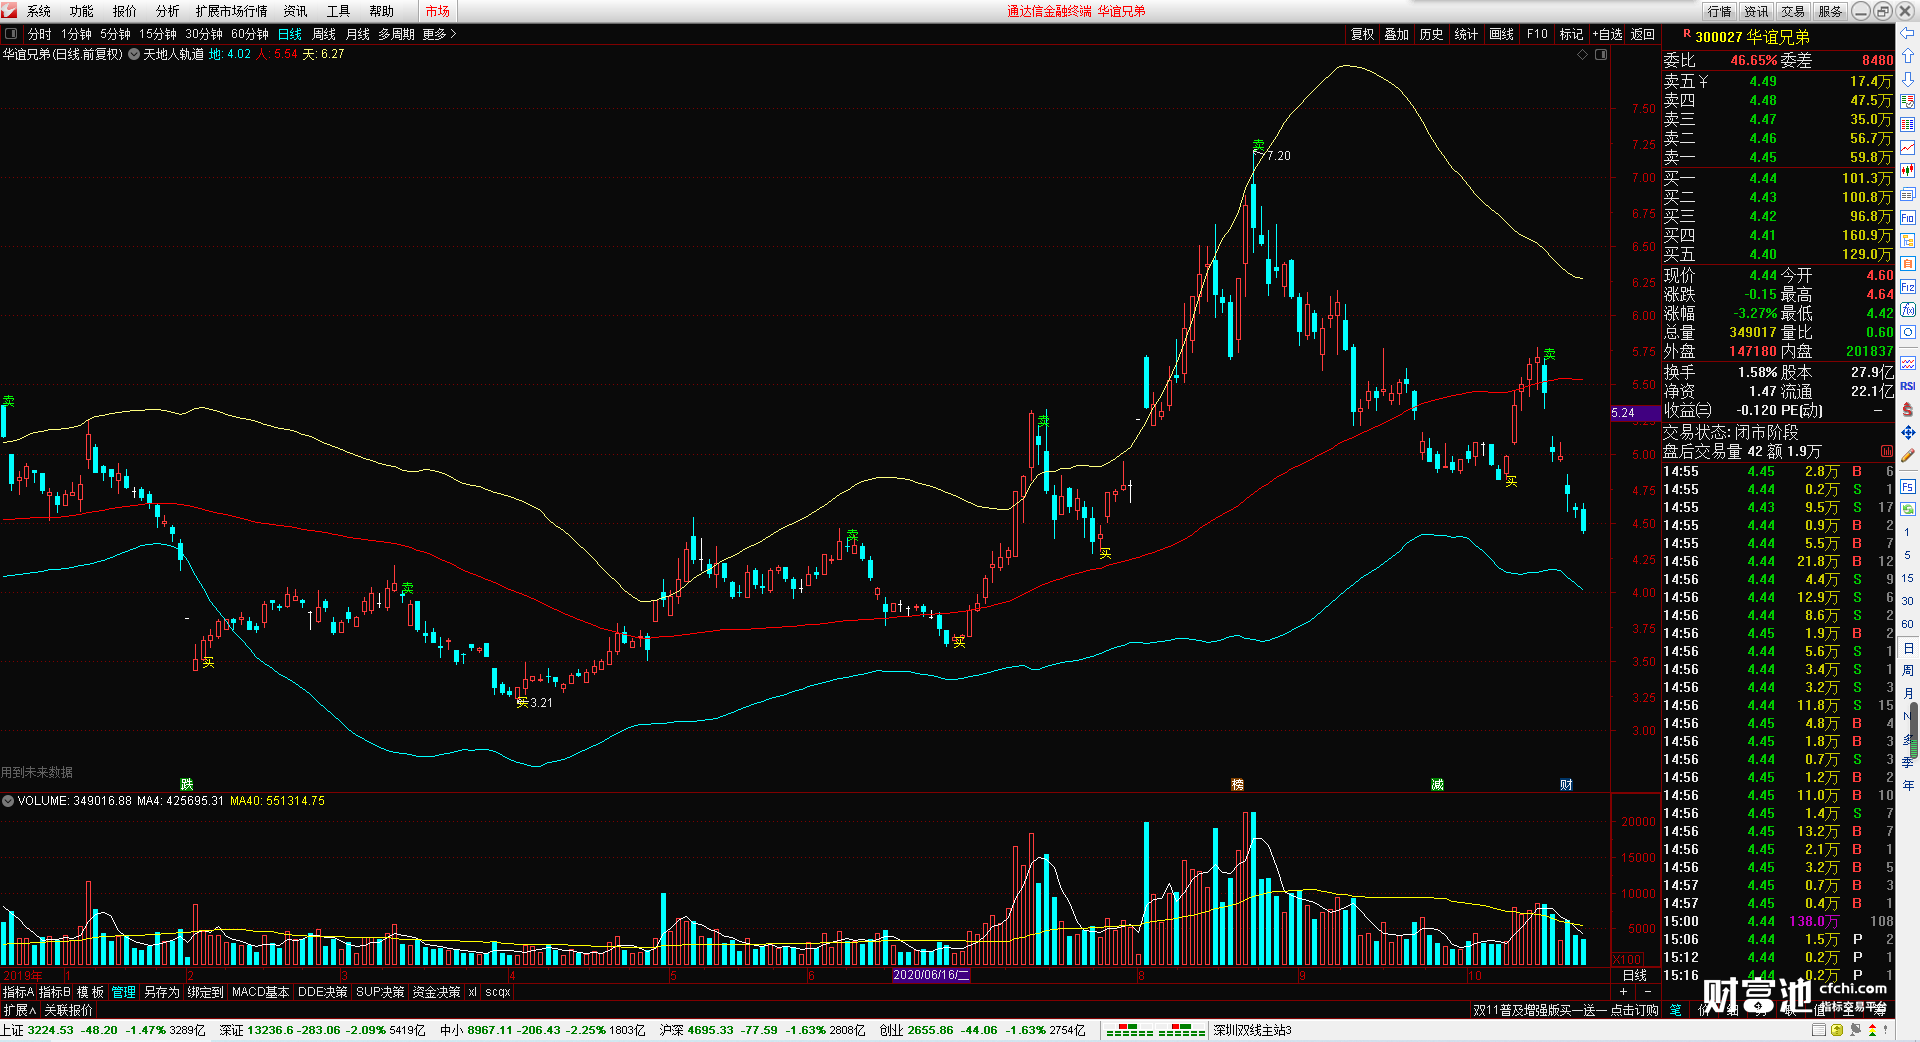
Task: Select the MACD基本 indicator tab
Action: coord(260,992)
